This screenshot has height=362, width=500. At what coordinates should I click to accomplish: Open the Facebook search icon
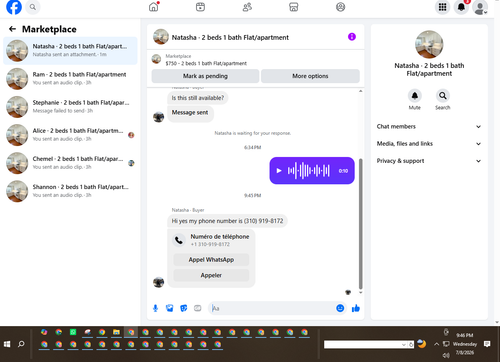(33, 7)
